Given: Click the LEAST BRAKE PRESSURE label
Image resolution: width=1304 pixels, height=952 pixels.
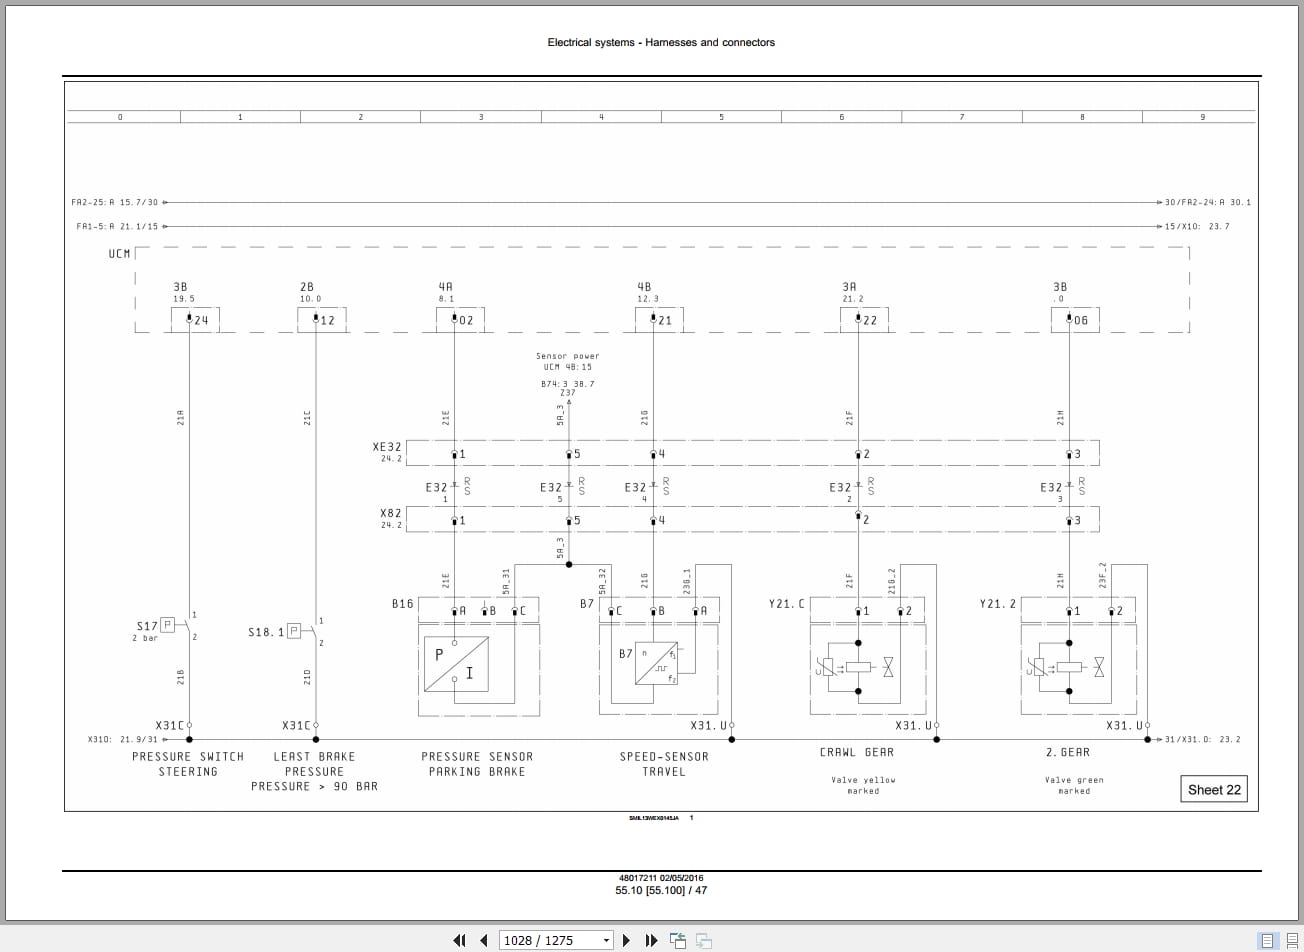Looking at the screenshot, I should click(314, 771).
